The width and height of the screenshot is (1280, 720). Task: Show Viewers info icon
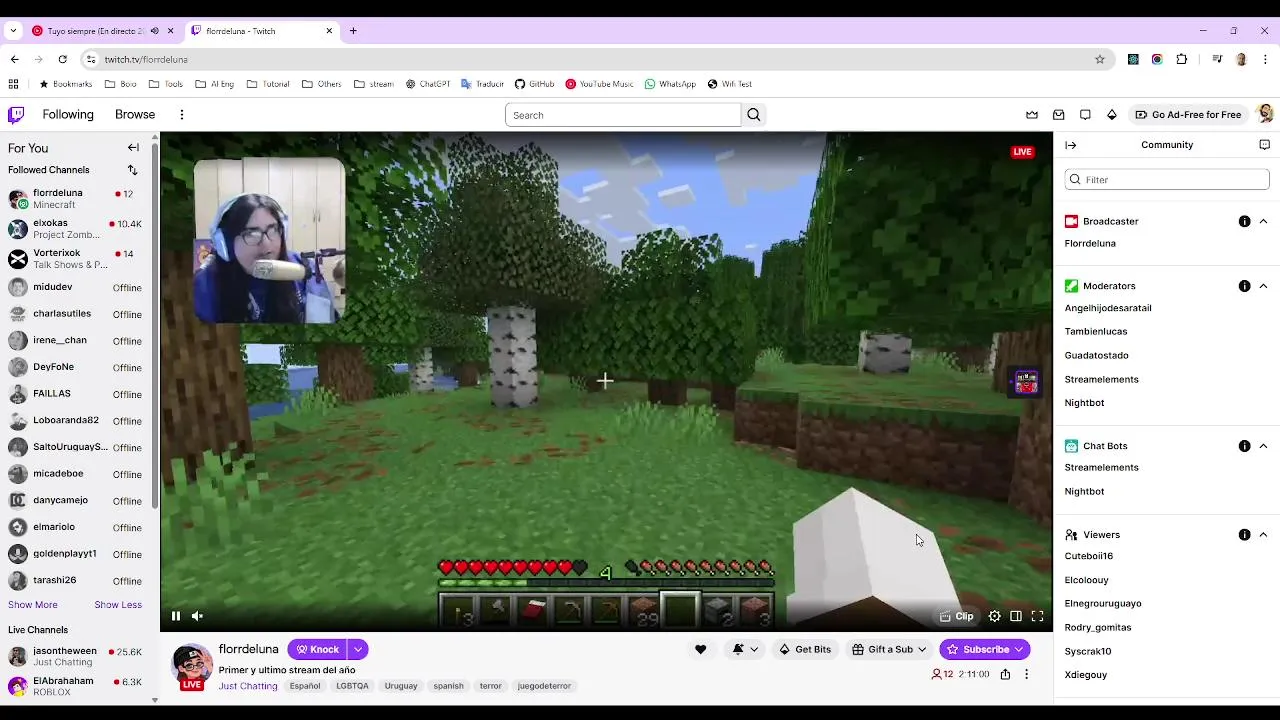coord(1244,535)
